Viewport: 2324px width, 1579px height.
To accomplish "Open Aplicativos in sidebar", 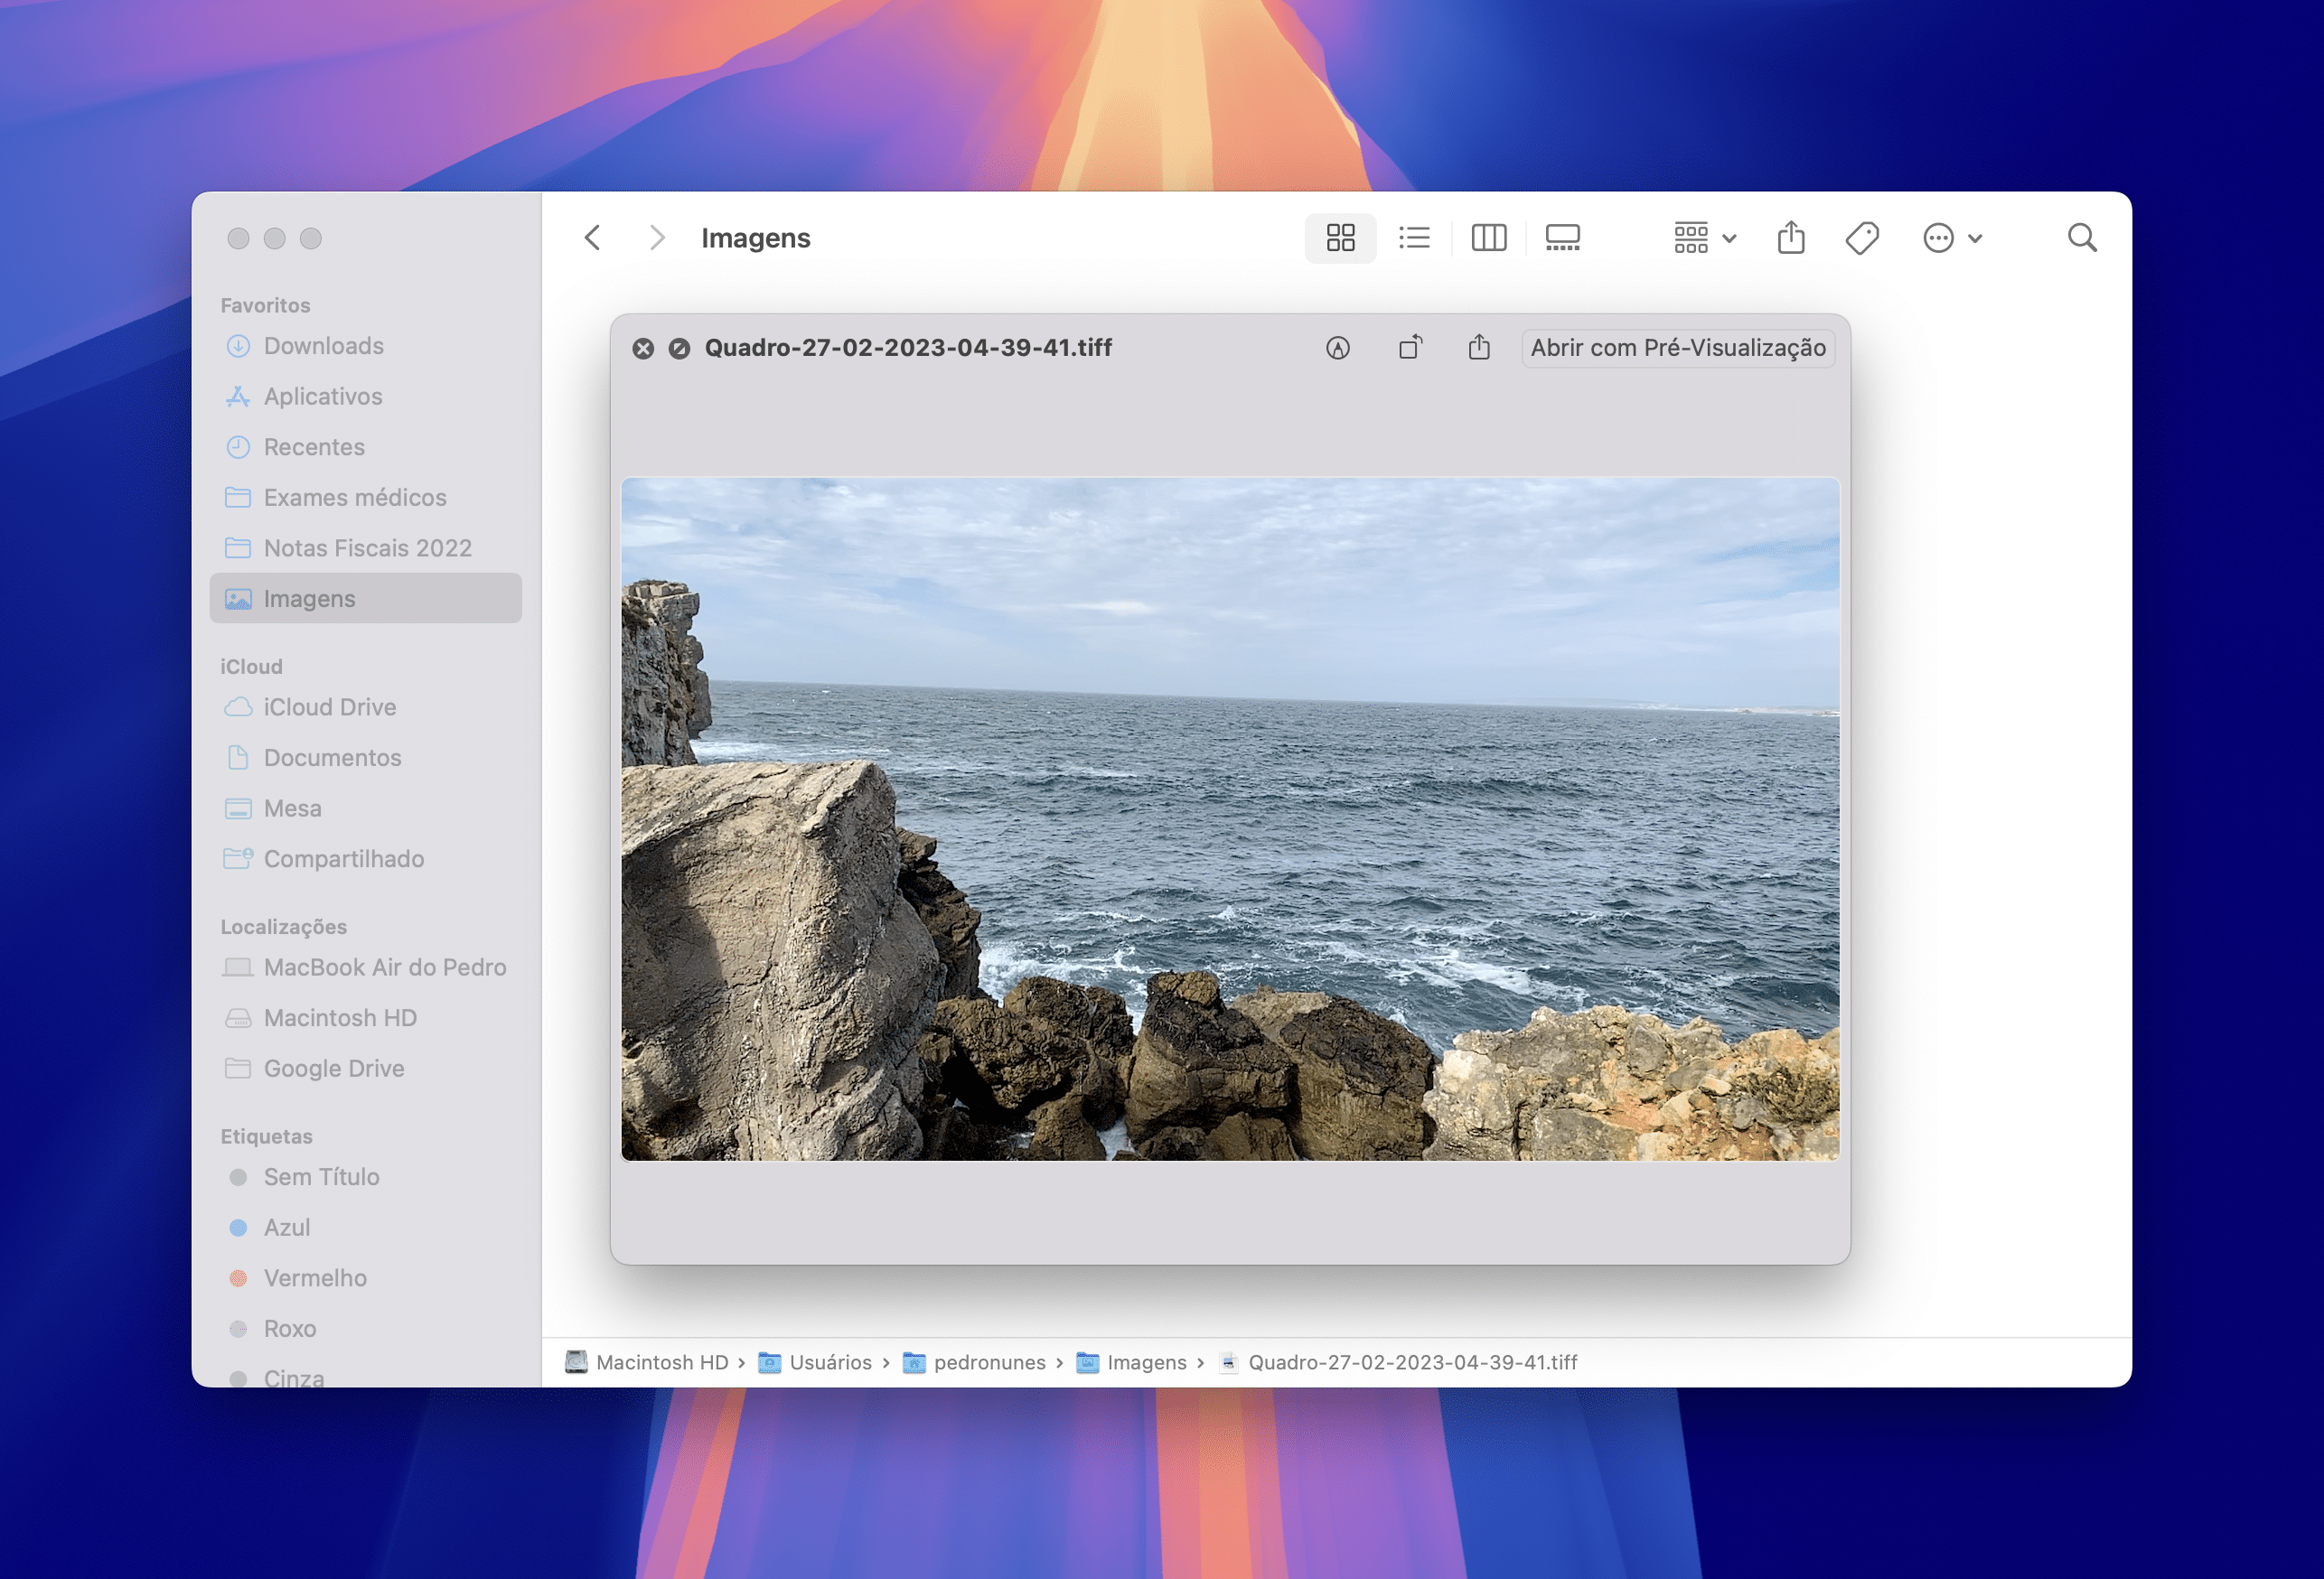I will click(x=366, y=396).
